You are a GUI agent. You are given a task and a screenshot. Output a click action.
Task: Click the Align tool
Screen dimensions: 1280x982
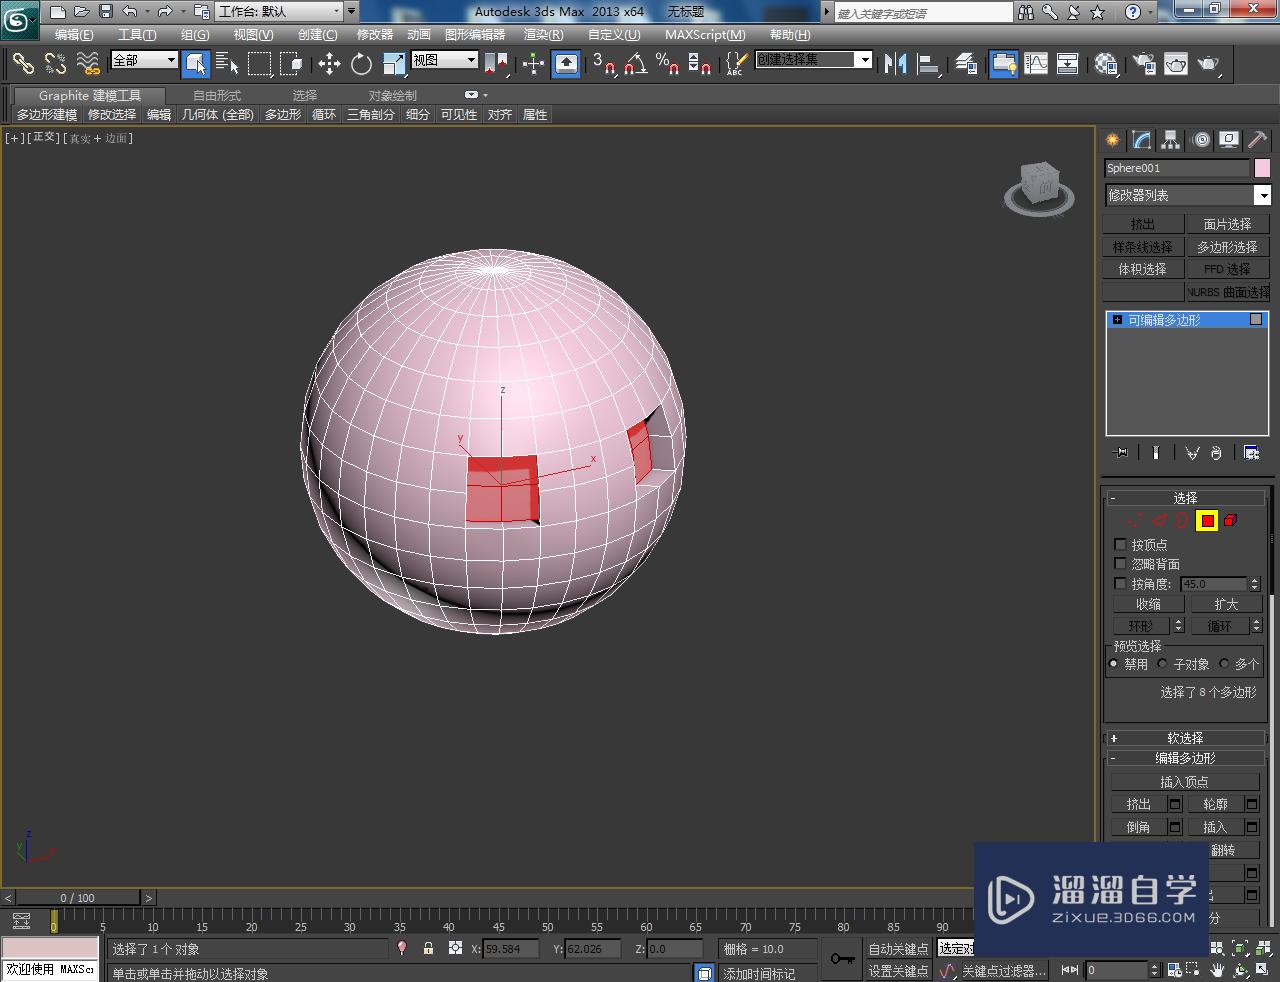(x=928, y=64)
